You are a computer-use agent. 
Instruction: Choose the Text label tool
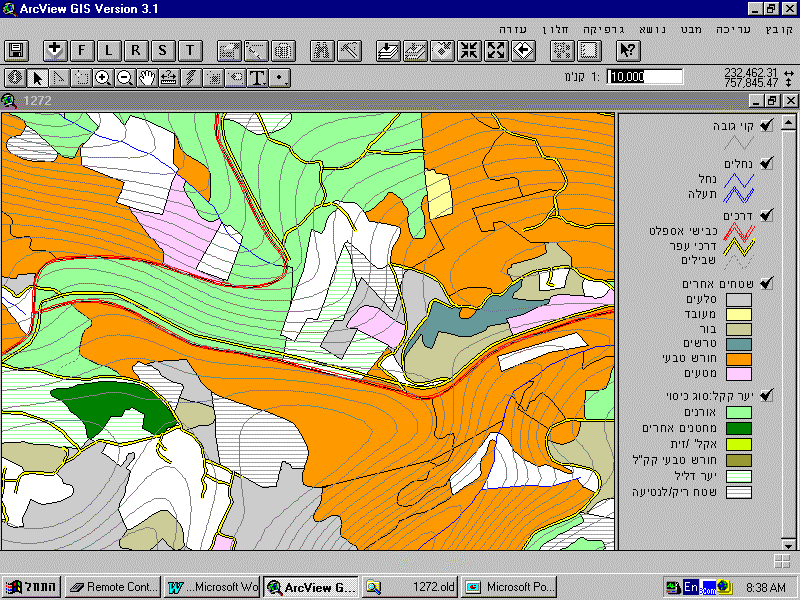pos(257,77)
